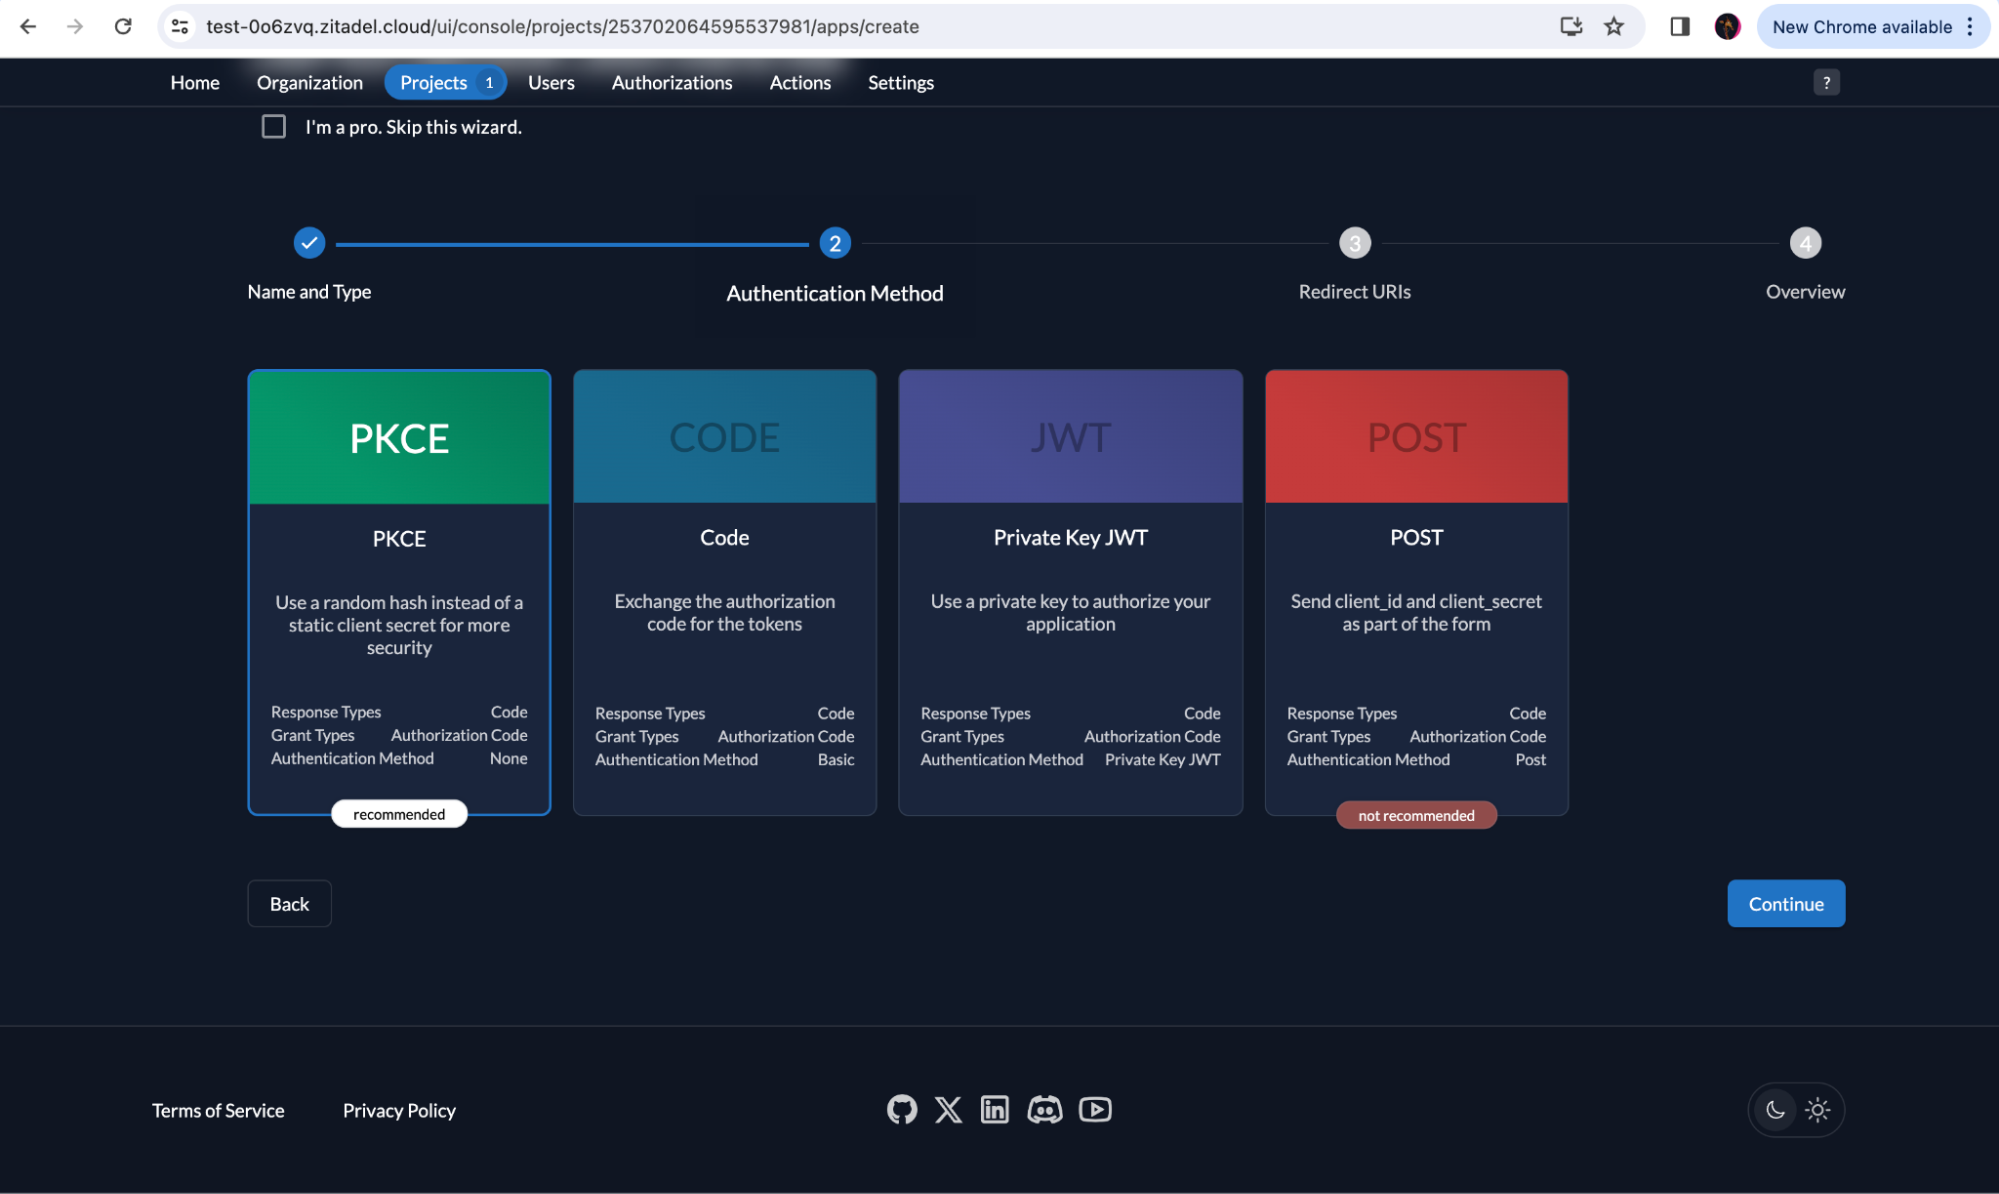Image resolution: width=1999 pixels, height=1194 pixels.
Task: Switch to light theme sun icon
Action: click(1818, 1109)
